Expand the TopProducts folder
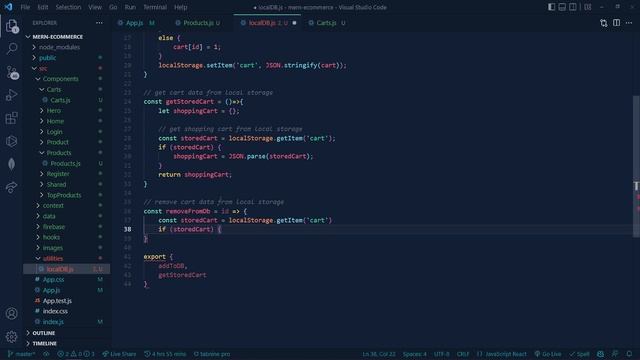 [x=66, y=195]
